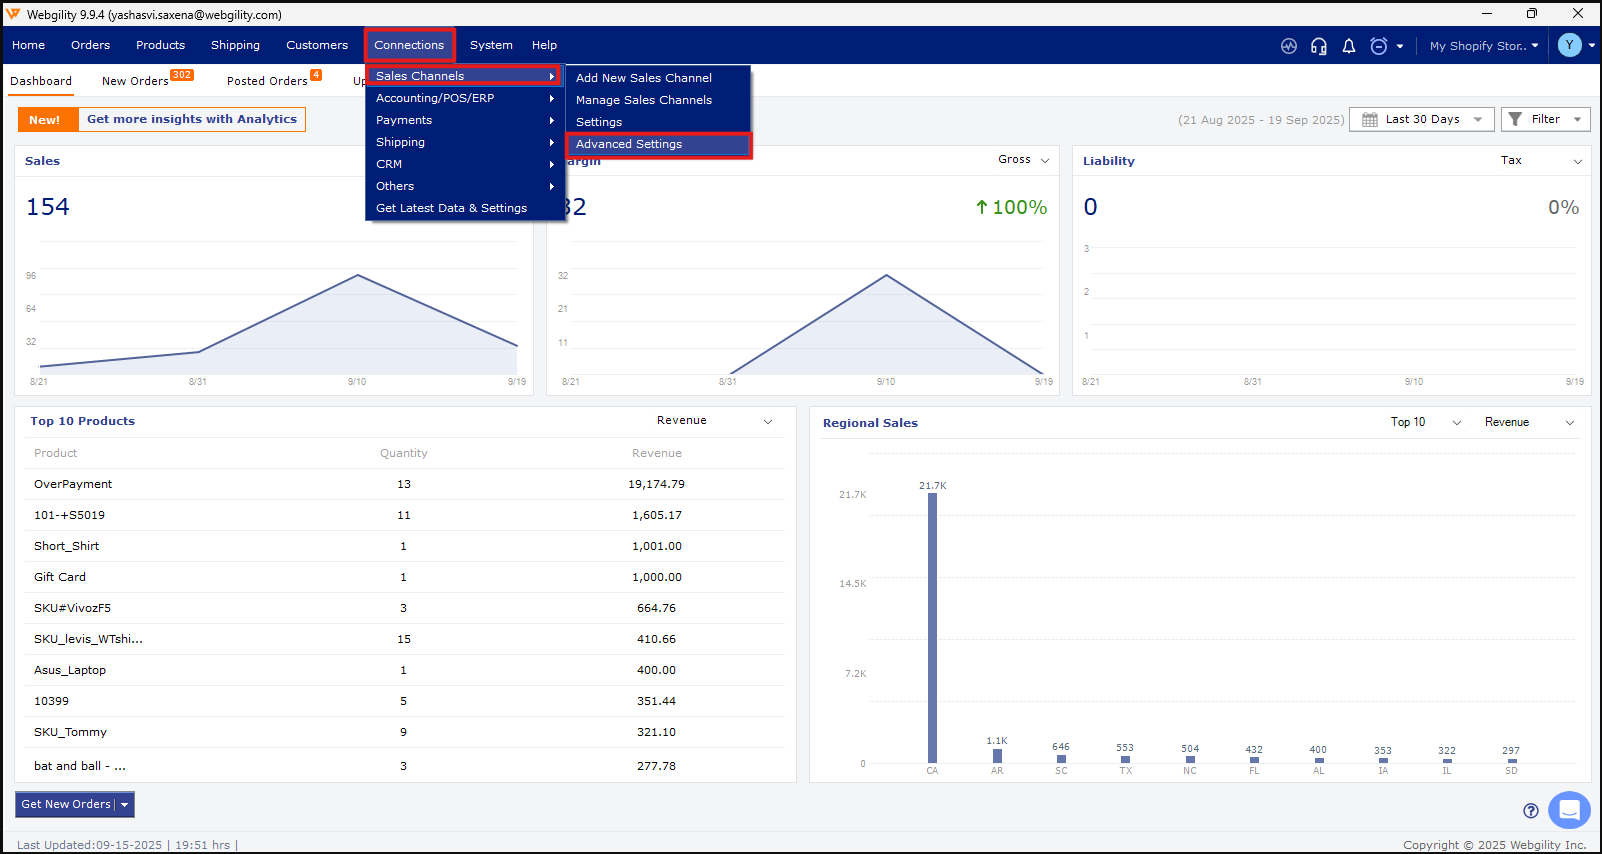Viewport: 1602px width, 854px height.
Task: Click Get more insights with Analytics
Action: (x=191, y=119)
